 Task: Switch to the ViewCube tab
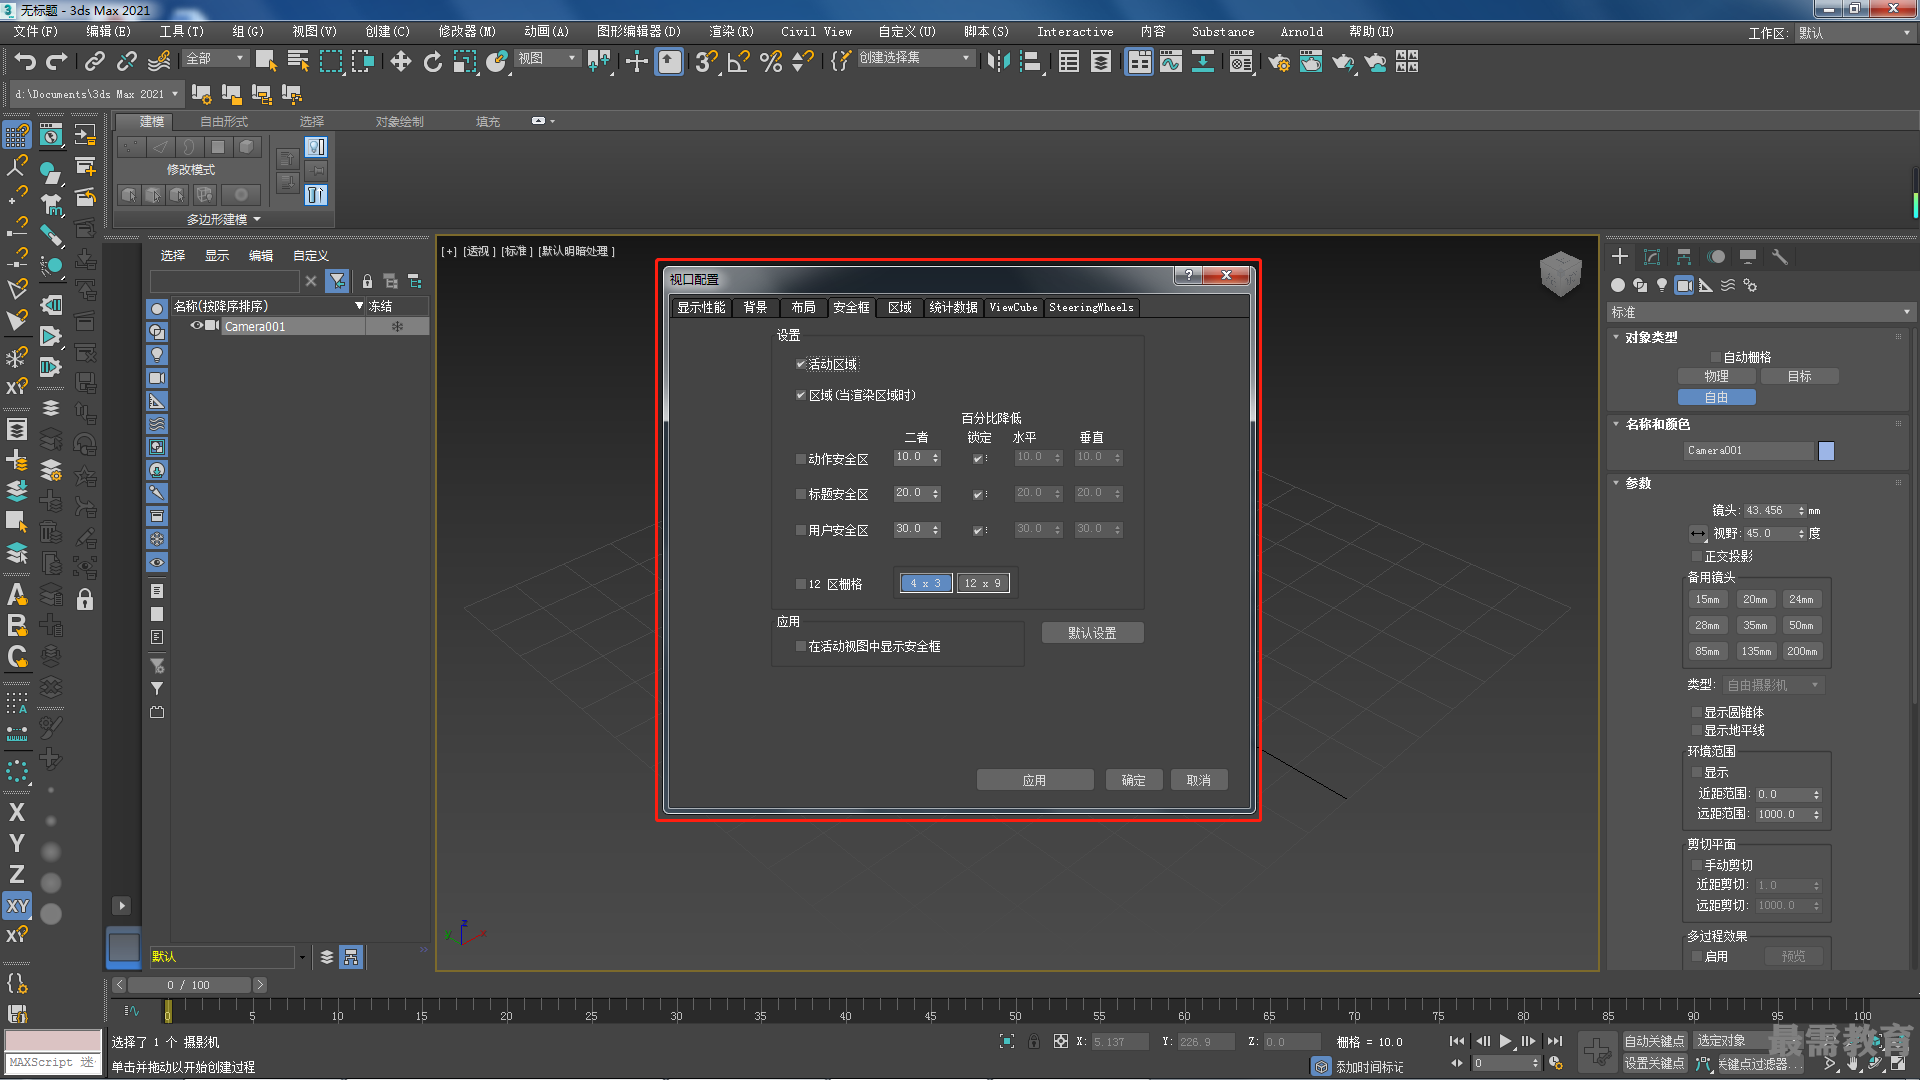pyautogui.click(x=1013, y=307)
